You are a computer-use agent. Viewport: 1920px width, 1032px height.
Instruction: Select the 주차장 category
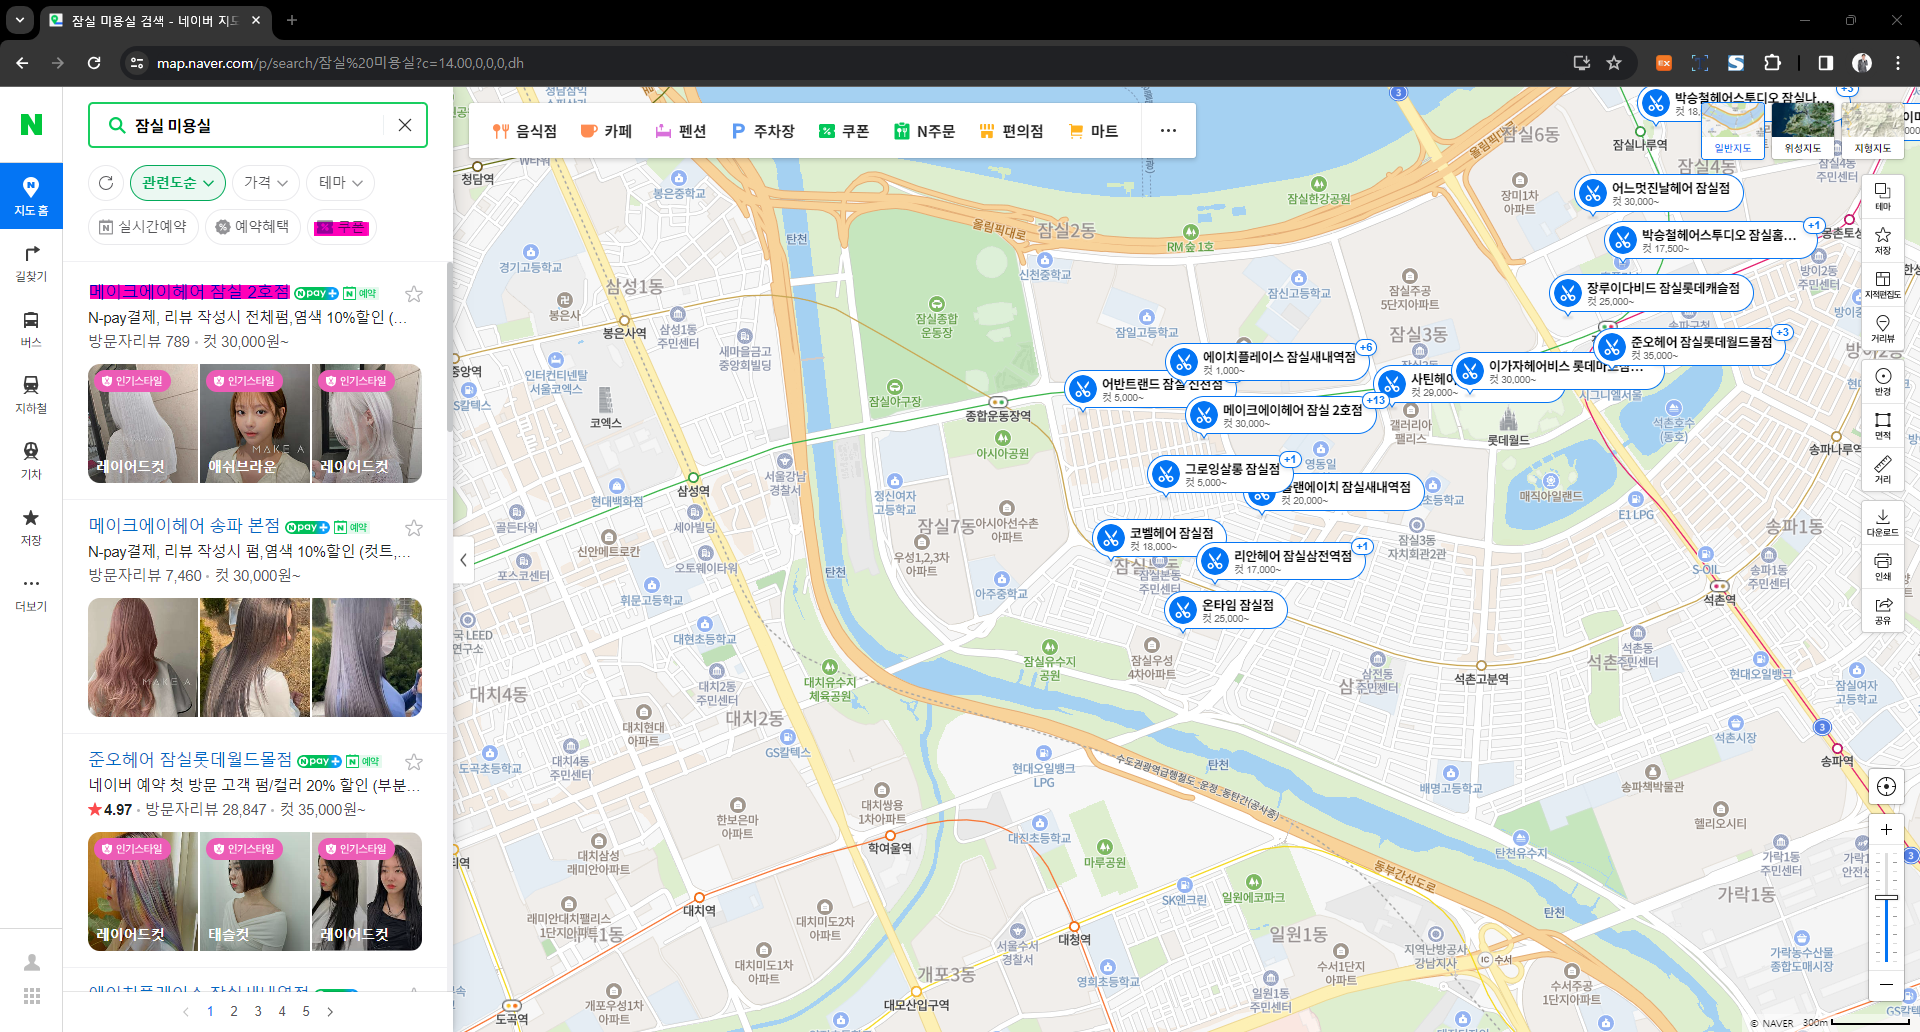763,131
